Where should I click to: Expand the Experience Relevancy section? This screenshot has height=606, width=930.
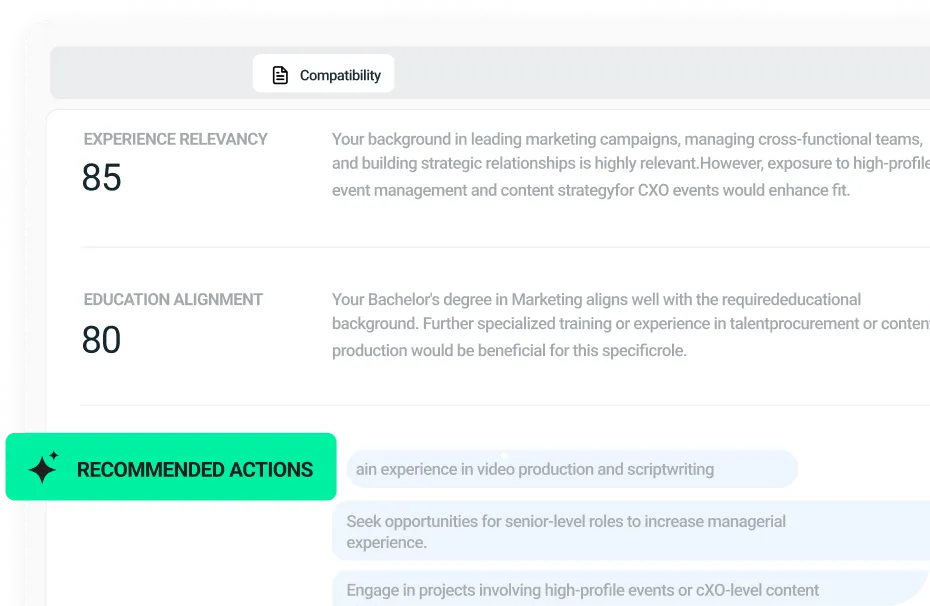(x=175, y=139)
